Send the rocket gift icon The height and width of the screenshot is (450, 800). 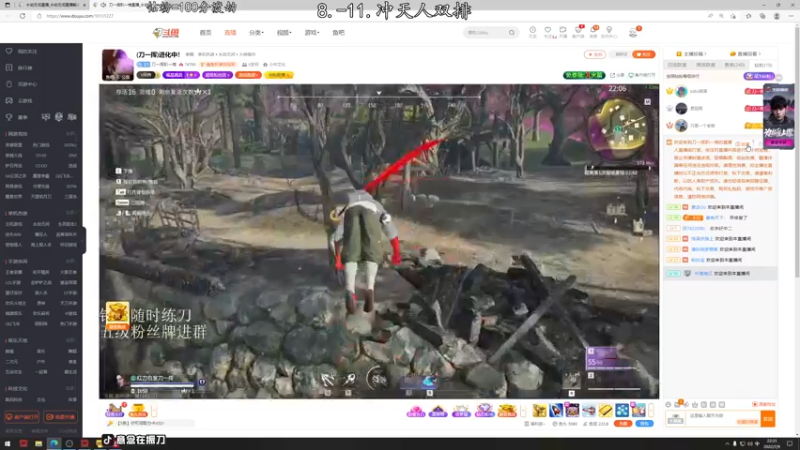pyautogui.click(x=556, y=410)
